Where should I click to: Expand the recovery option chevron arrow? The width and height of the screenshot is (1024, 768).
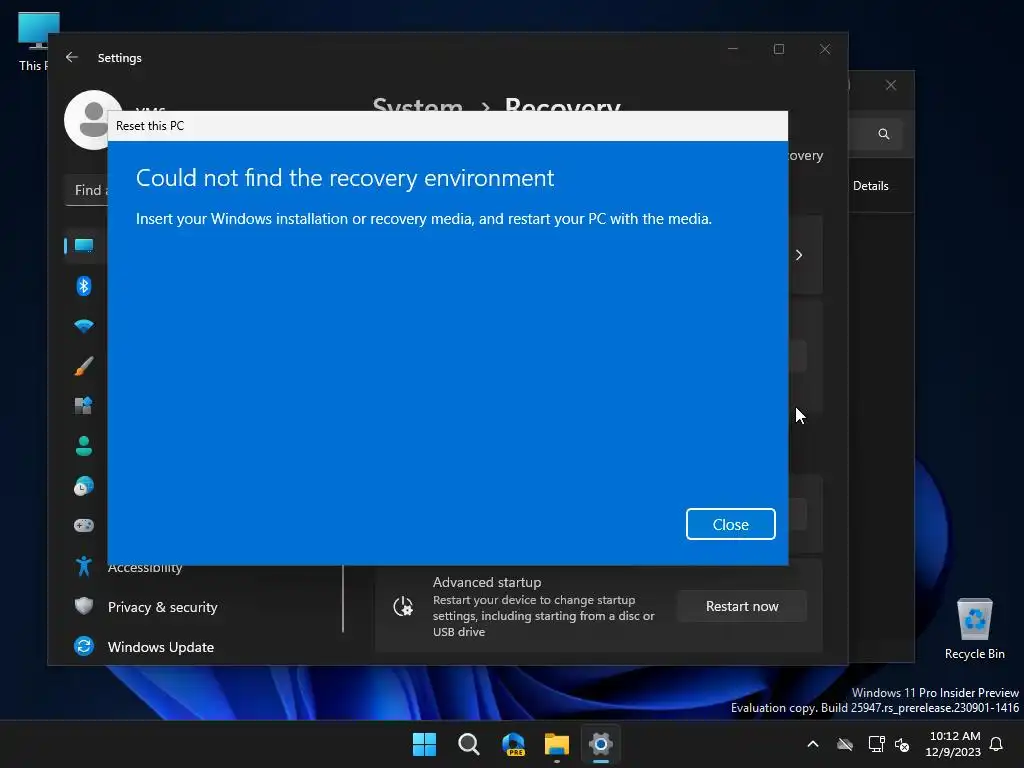pyautogui.click(x=799, y=255)
